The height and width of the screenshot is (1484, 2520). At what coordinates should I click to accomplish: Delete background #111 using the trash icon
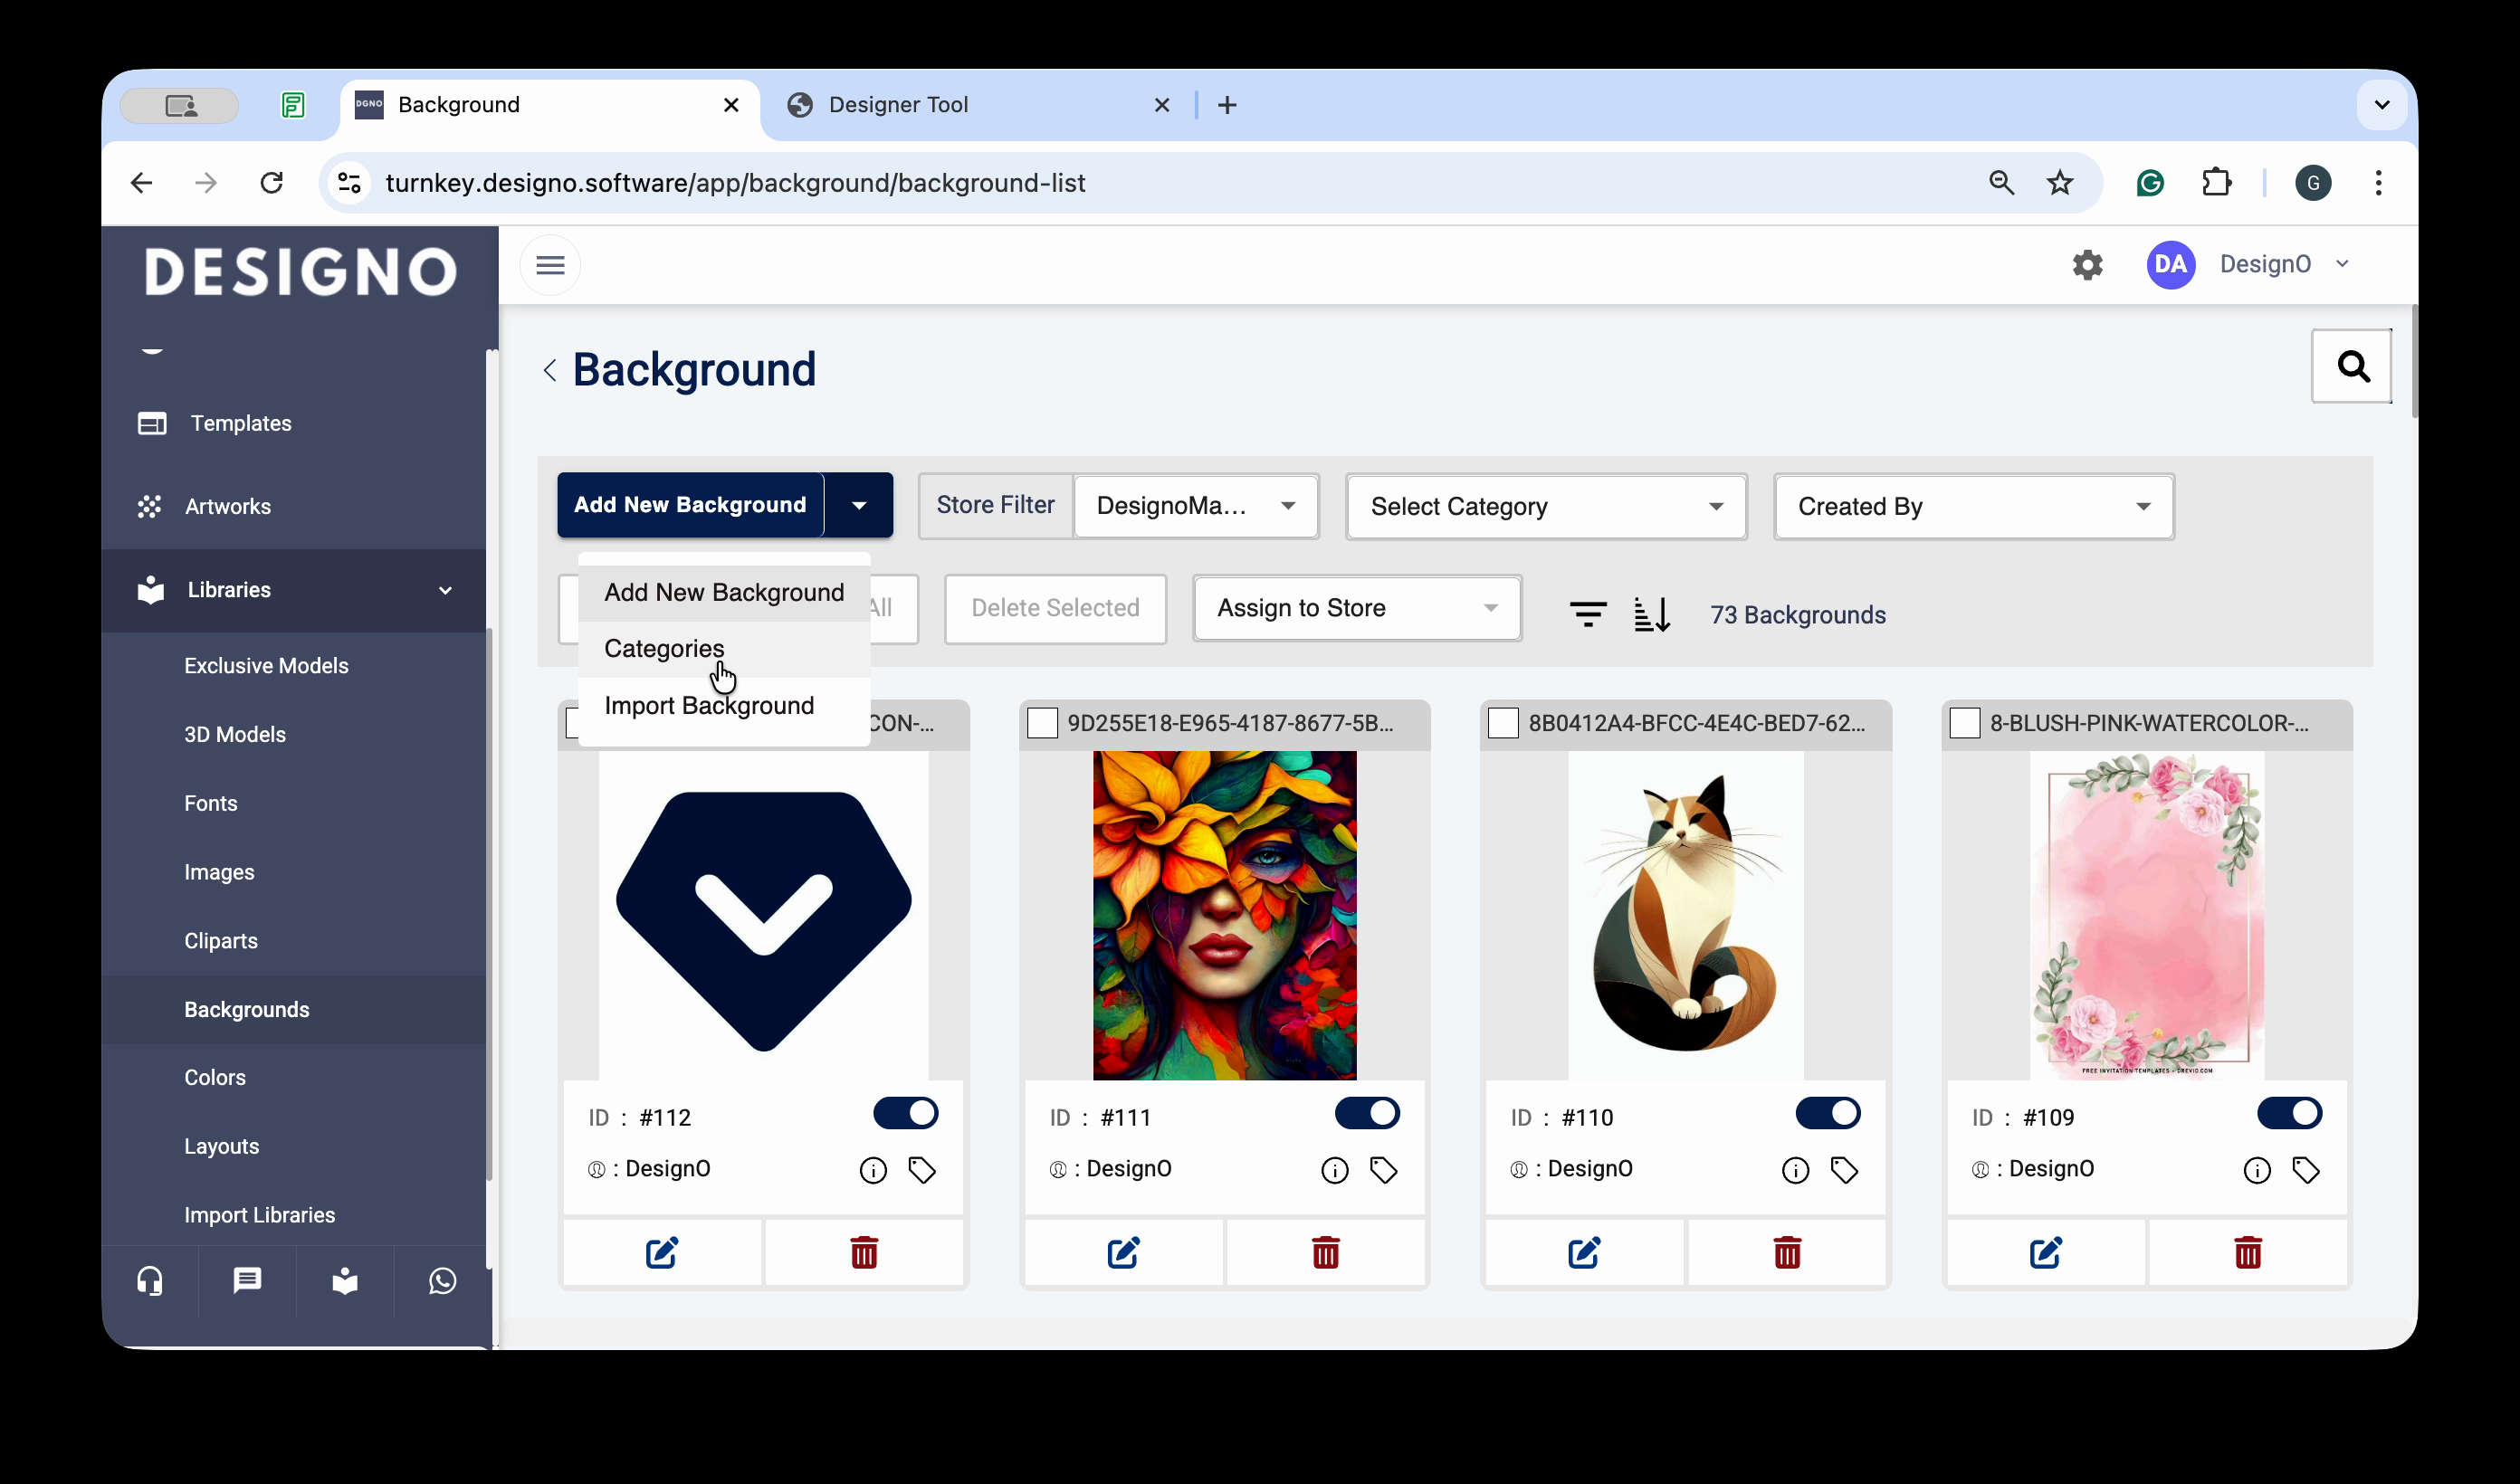1325,1252
